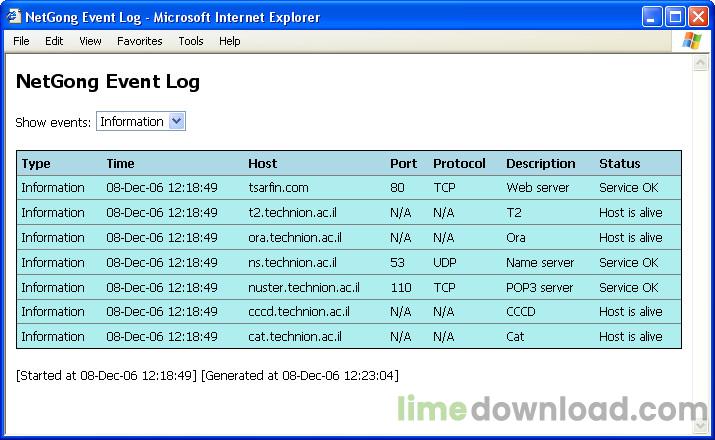The width and height of the screenshot is (715, 440).
Task: Open the View menu
Action: pyautogui.click(x=90, y=41)
